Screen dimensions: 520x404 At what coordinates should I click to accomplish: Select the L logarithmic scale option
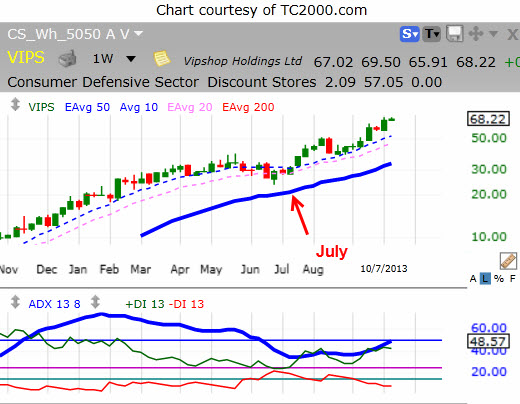[485, 279]
